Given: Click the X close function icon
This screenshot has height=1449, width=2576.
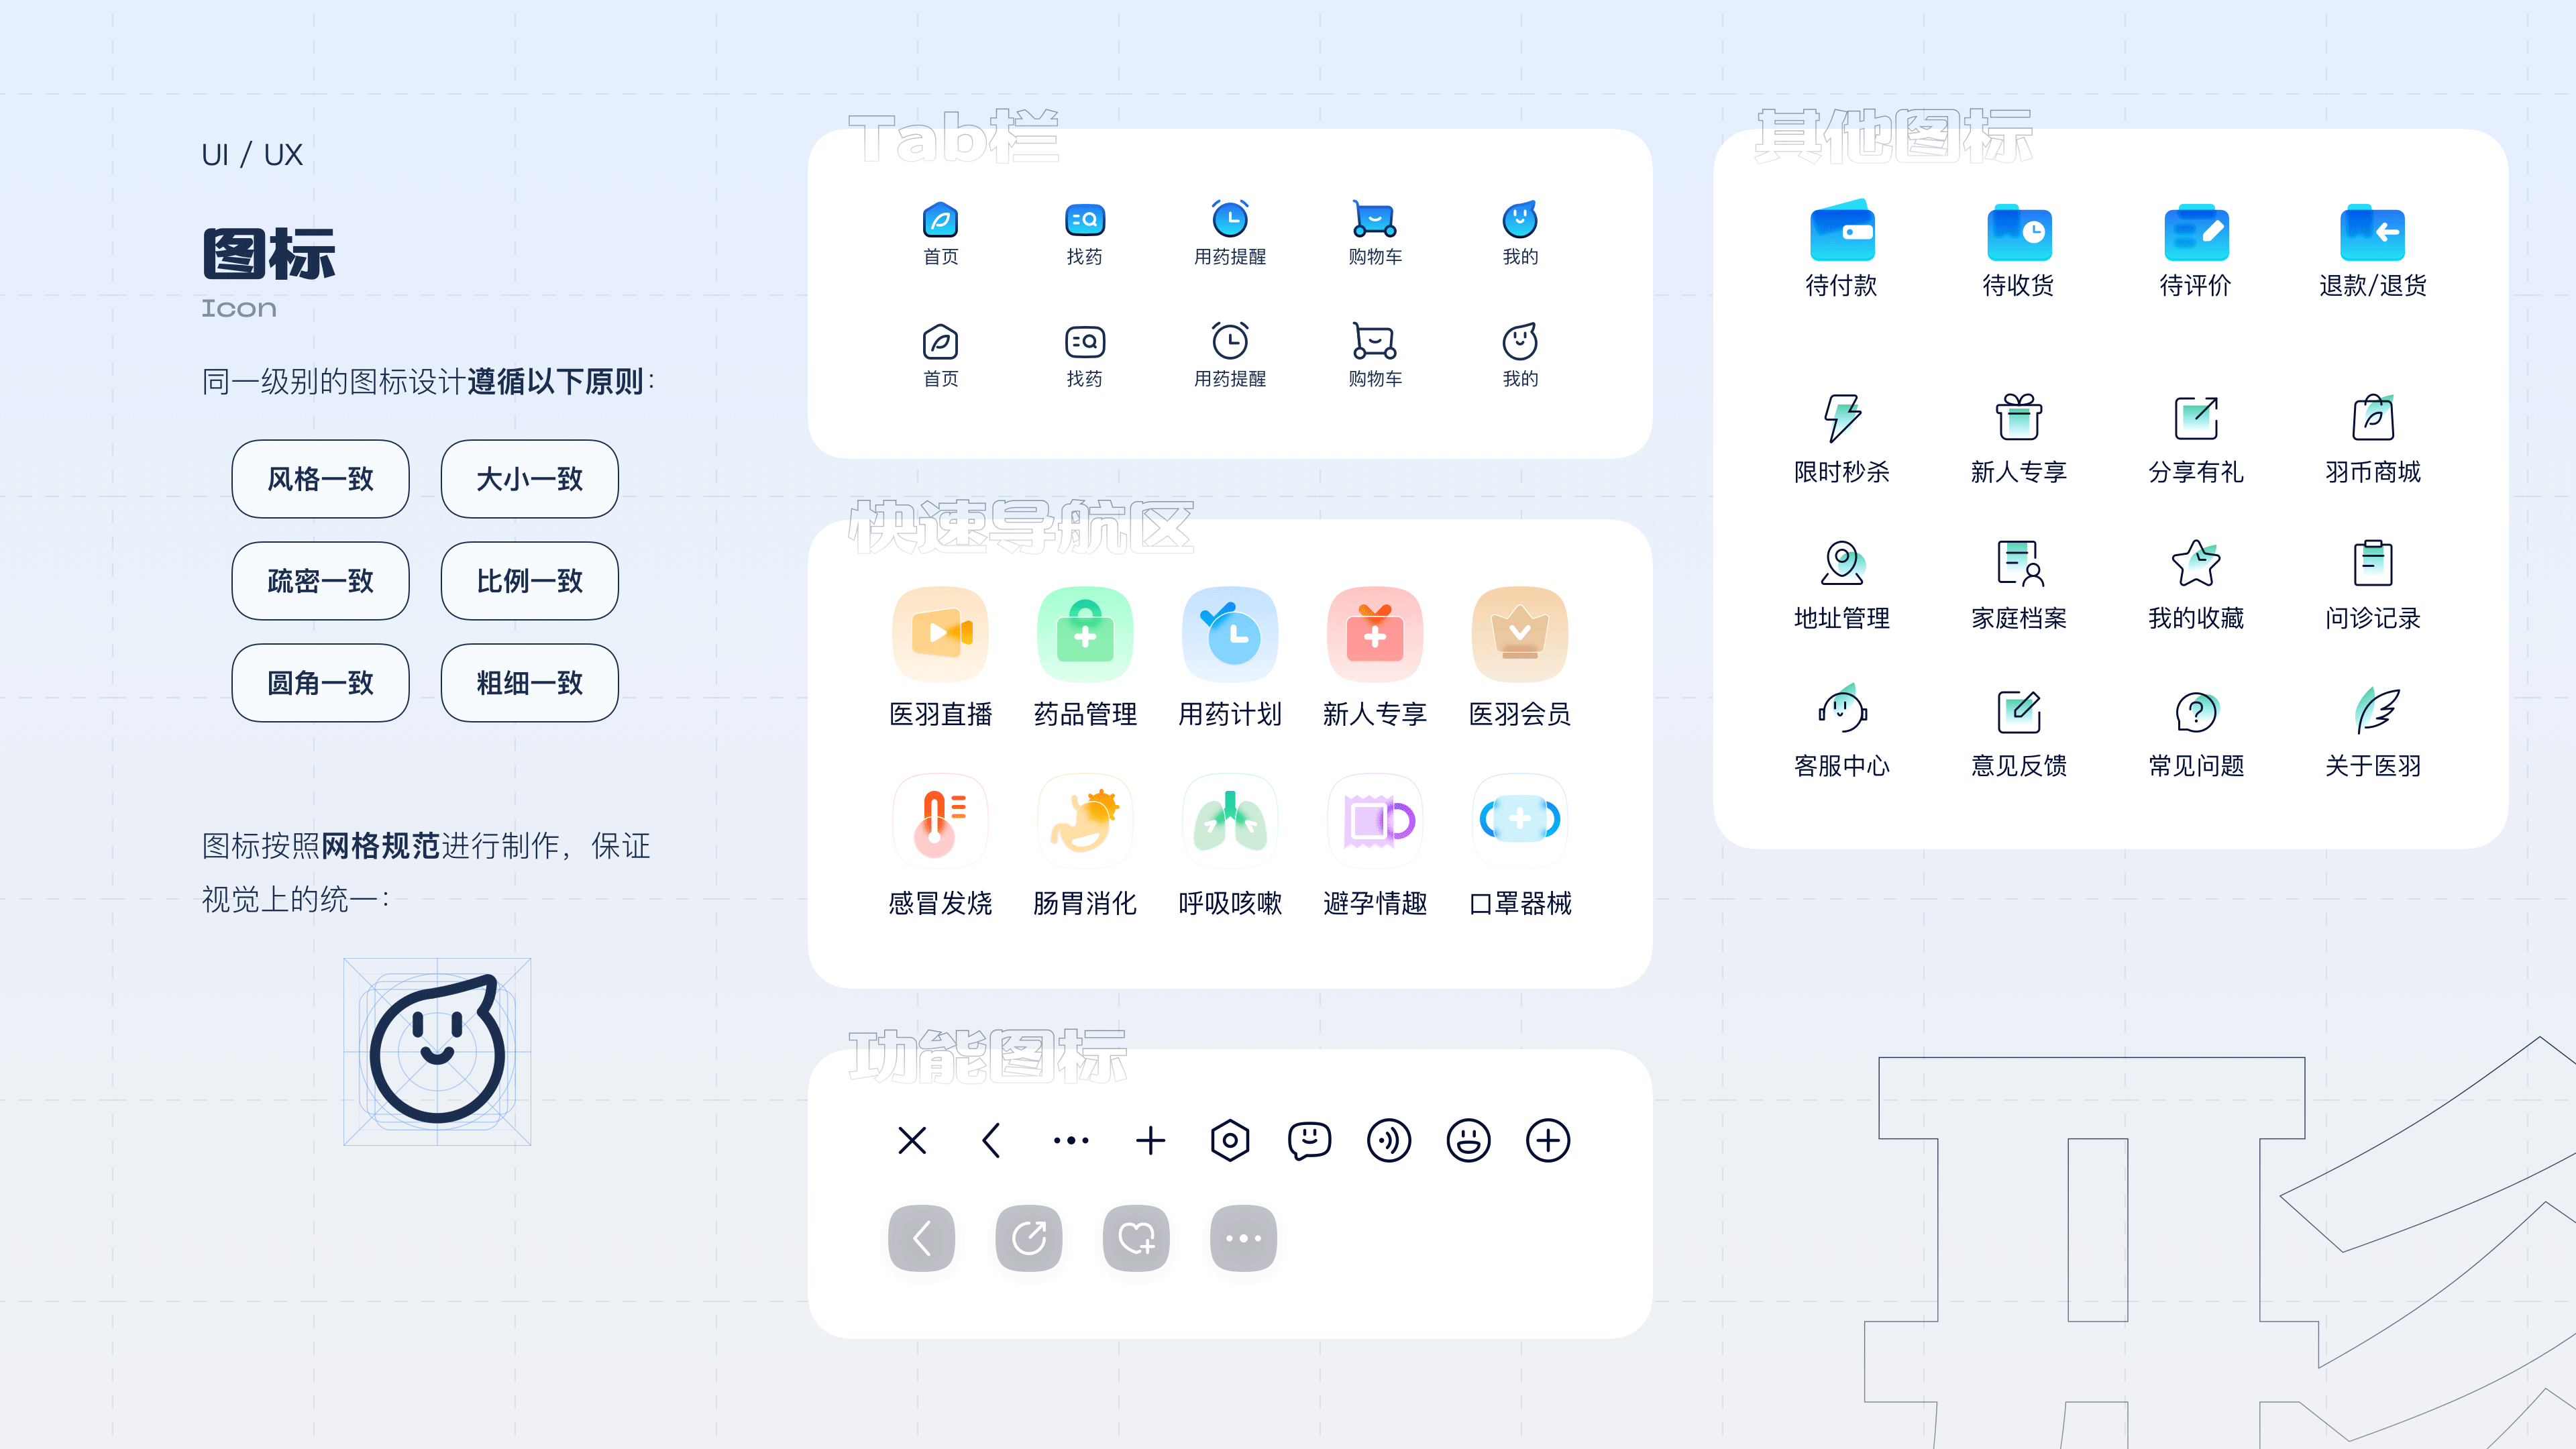Looking at the screenshot, I should tap(912, 1140).
